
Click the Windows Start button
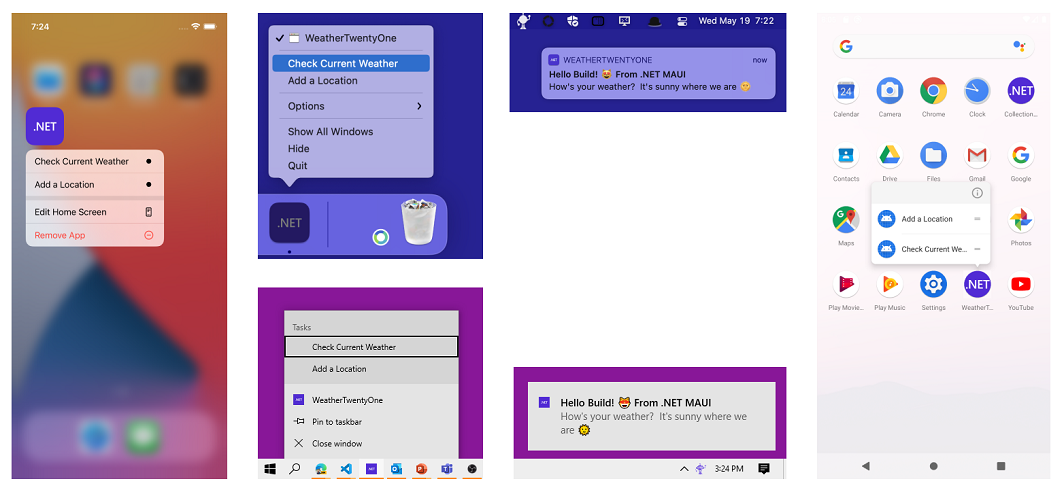[x=269, y=469]
